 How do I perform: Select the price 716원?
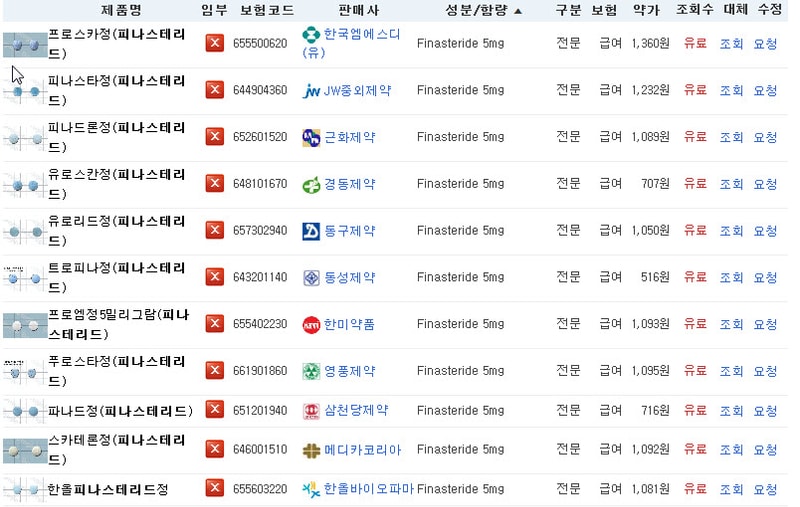click(x=655, y=410)
